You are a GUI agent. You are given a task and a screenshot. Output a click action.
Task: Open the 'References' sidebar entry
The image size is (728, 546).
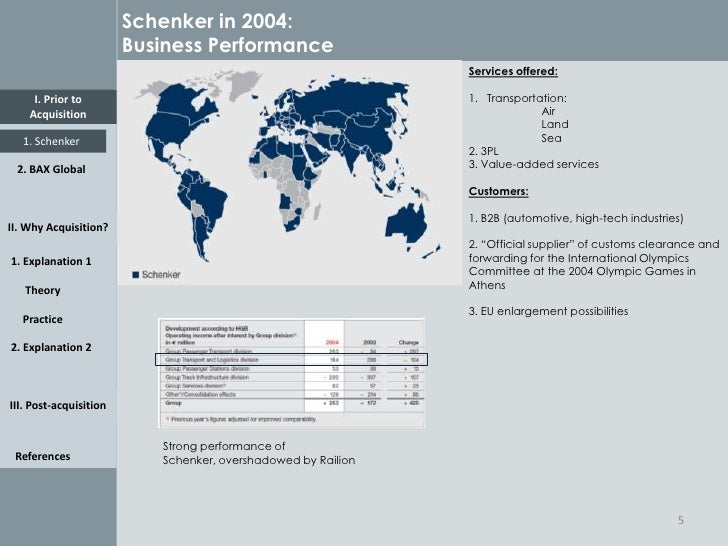click(x=43, y=456)
